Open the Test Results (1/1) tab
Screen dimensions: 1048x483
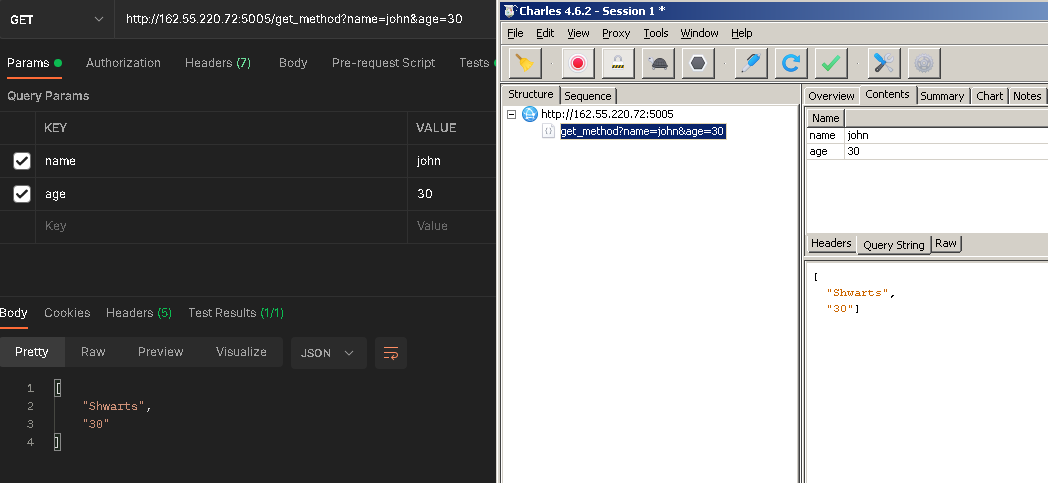(x=236, y=313)
